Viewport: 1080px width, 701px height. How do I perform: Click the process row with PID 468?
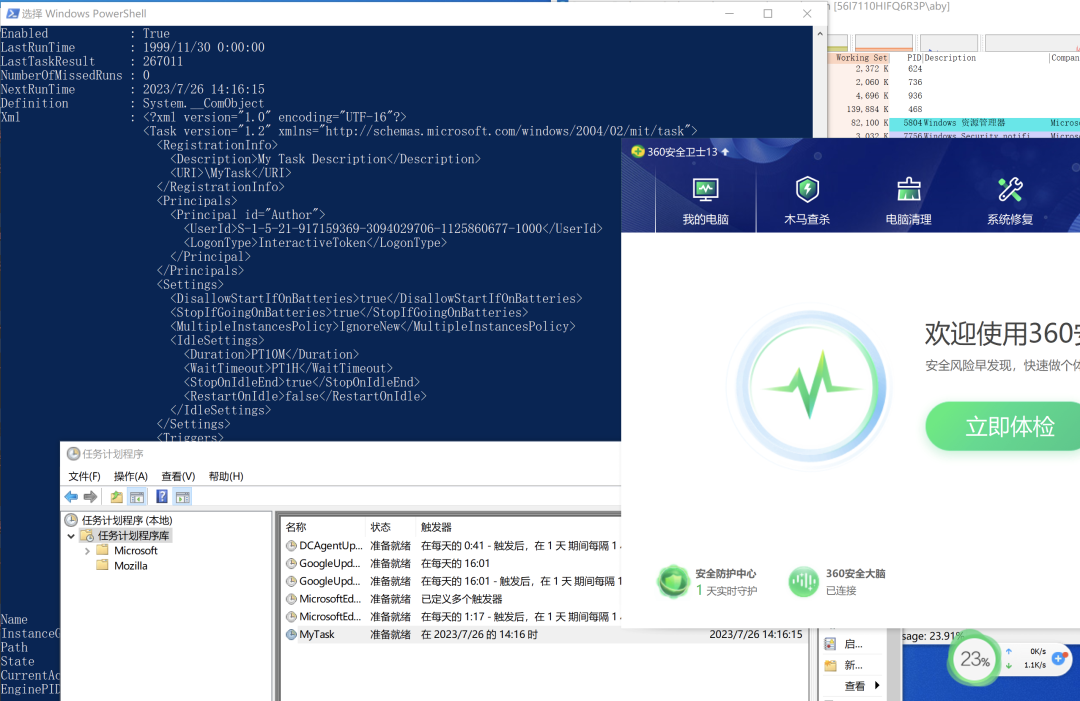coord(954,109)
